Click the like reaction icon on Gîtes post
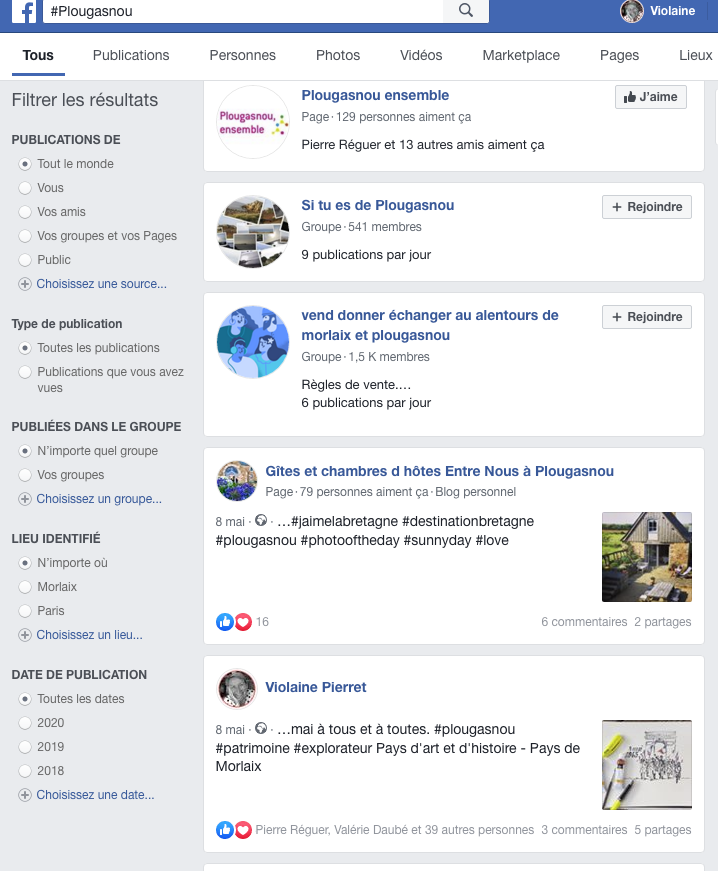This screenshot has width=718, height=871. pyautogui.click(x=224, y=622)
